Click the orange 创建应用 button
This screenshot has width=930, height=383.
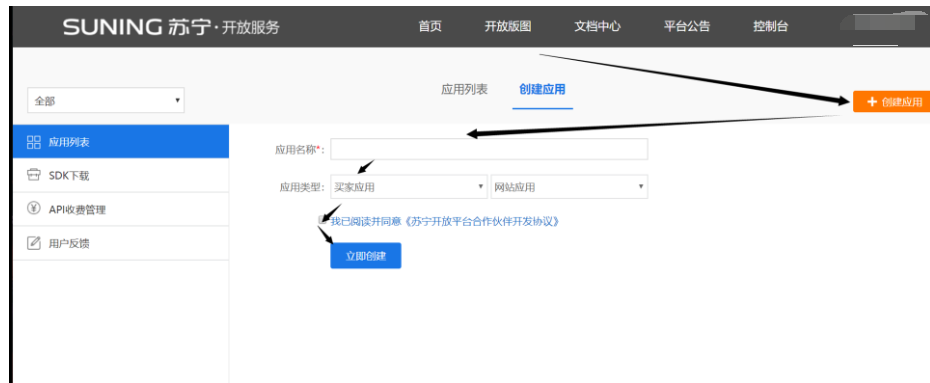[x=891, y=101]
